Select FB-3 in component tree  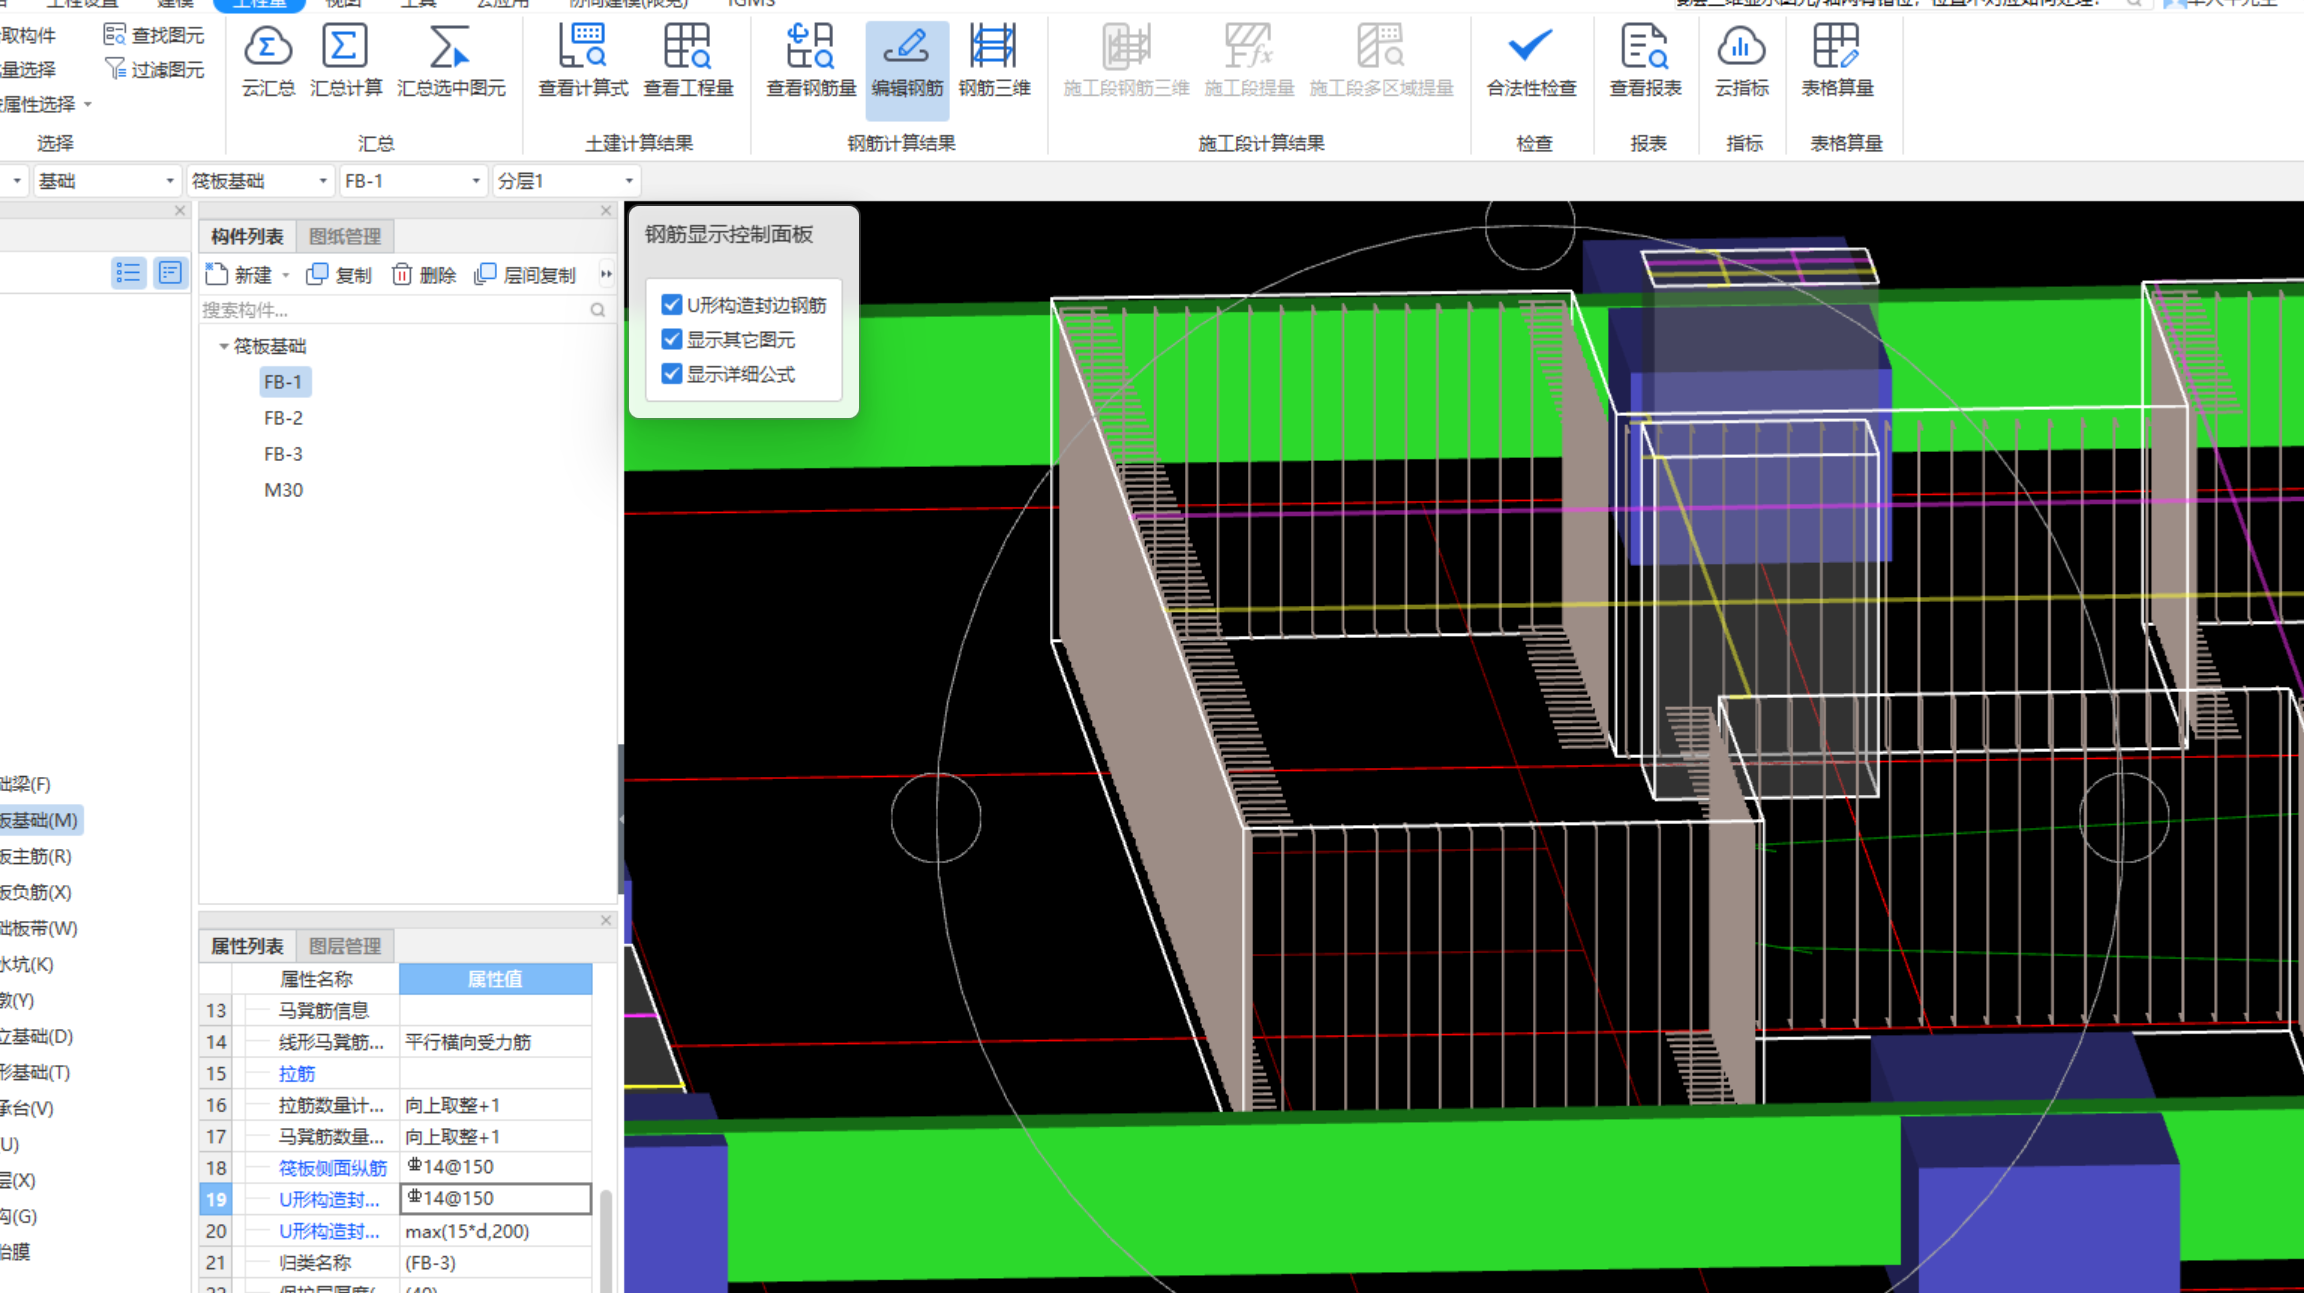click(283, 454)
